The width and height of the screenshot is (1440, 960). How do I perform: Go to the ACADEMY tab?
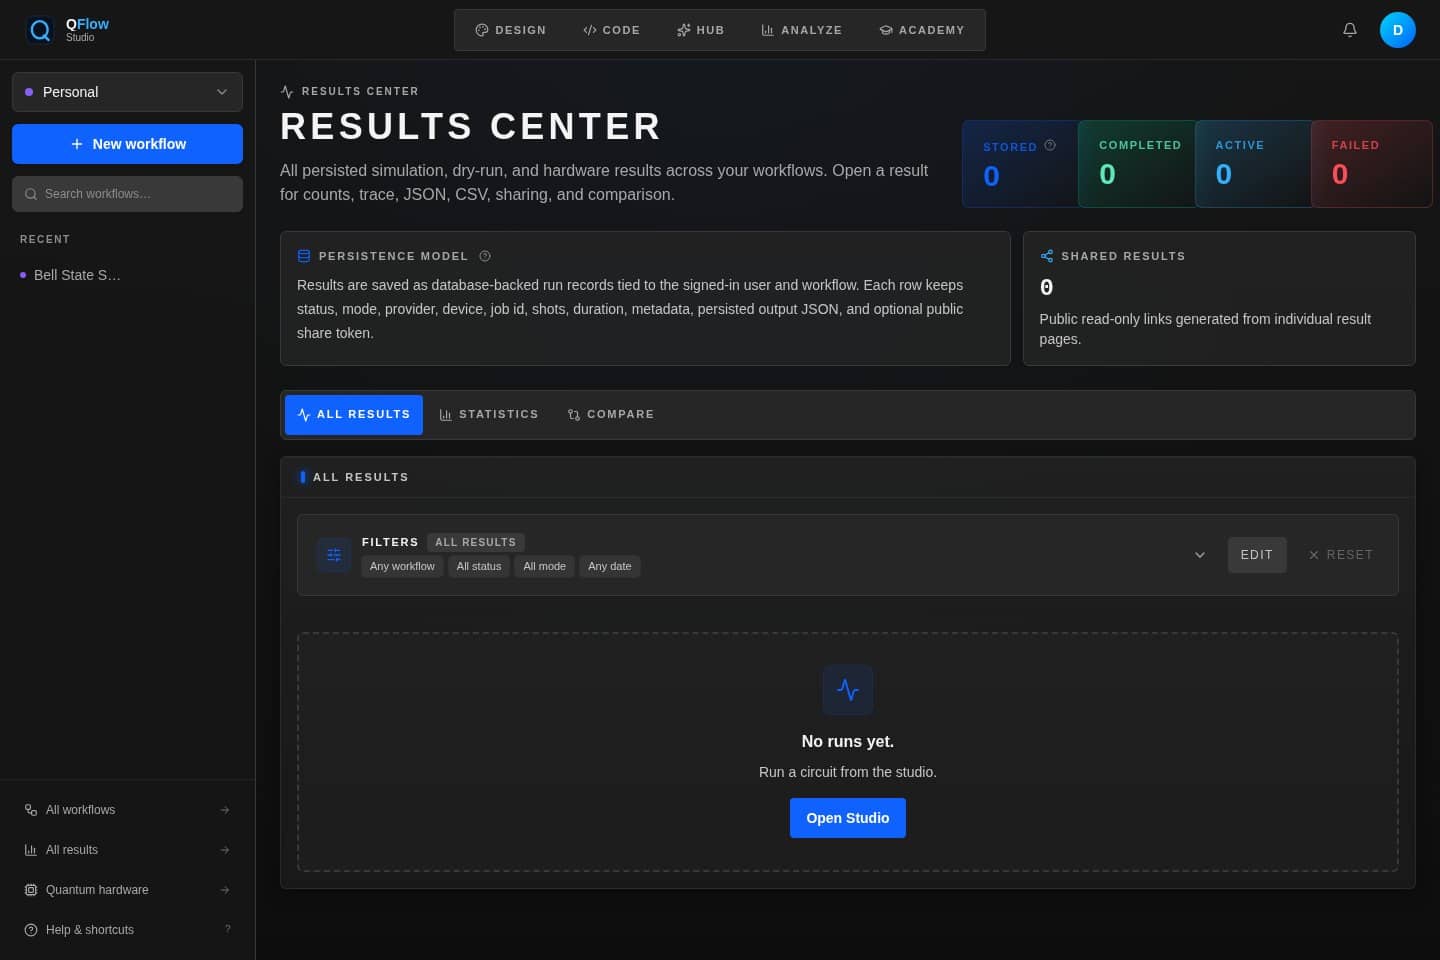(922, 30)
